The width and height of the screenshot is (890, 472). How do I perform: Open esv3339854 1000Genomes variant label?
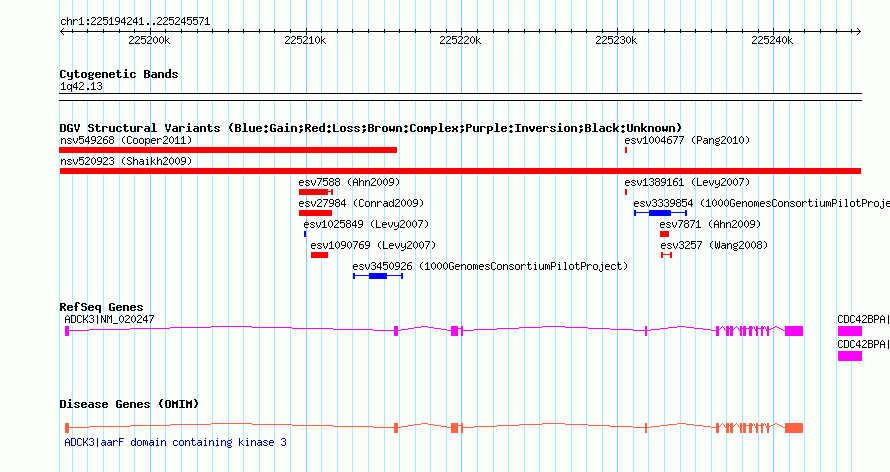click(761, 203)
